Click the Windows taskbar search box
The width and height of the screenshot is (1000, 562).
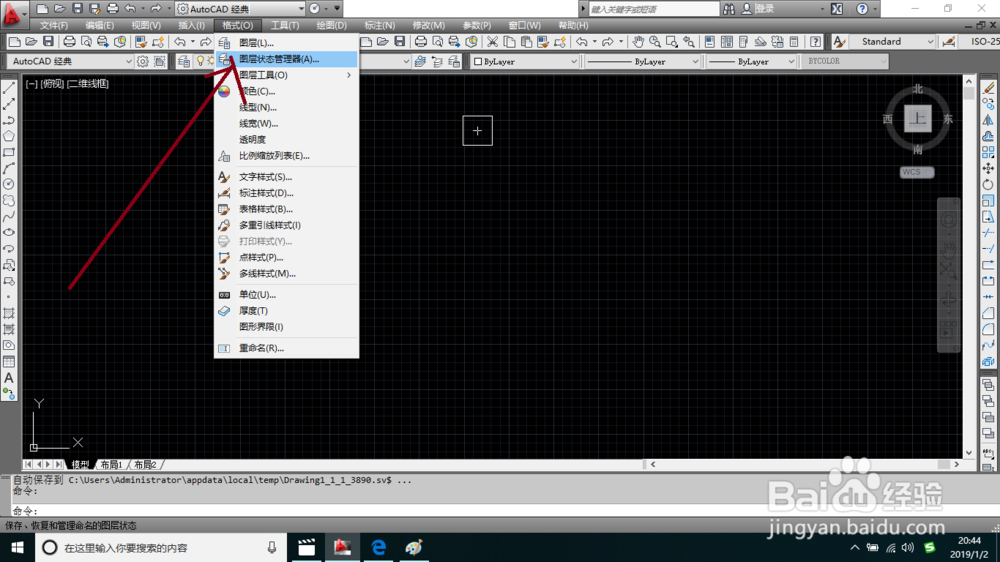point(159,547)
